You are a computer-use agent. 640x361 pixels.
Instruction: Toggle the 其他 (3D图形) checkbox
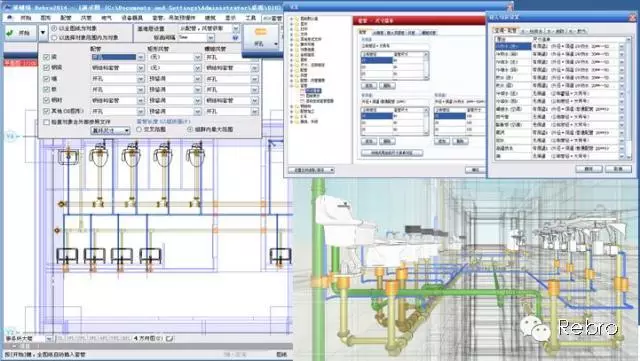46,111
